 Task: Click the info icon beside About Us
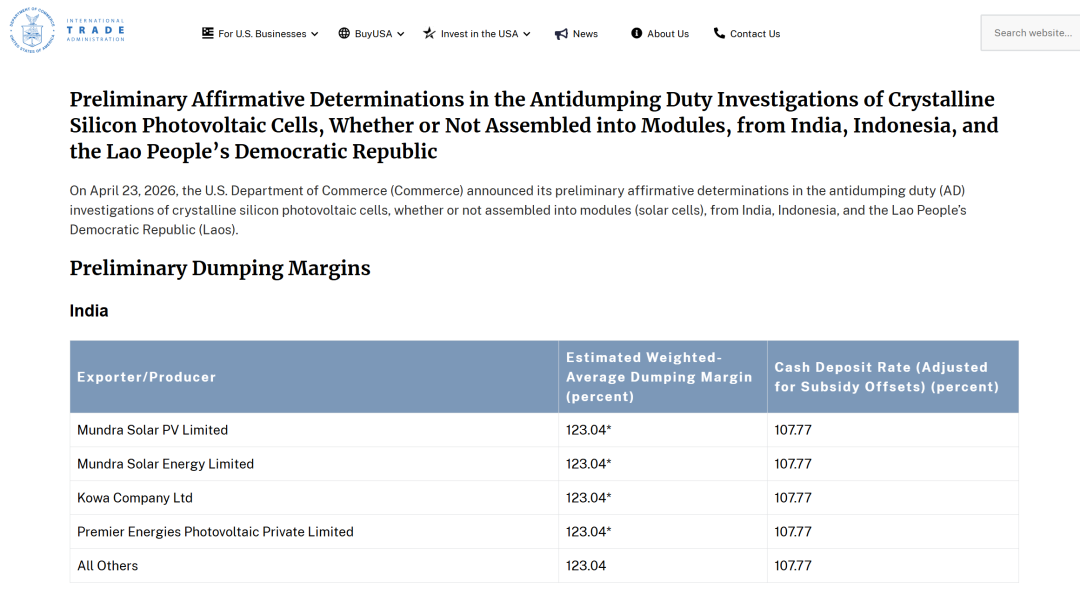[636, 33]
